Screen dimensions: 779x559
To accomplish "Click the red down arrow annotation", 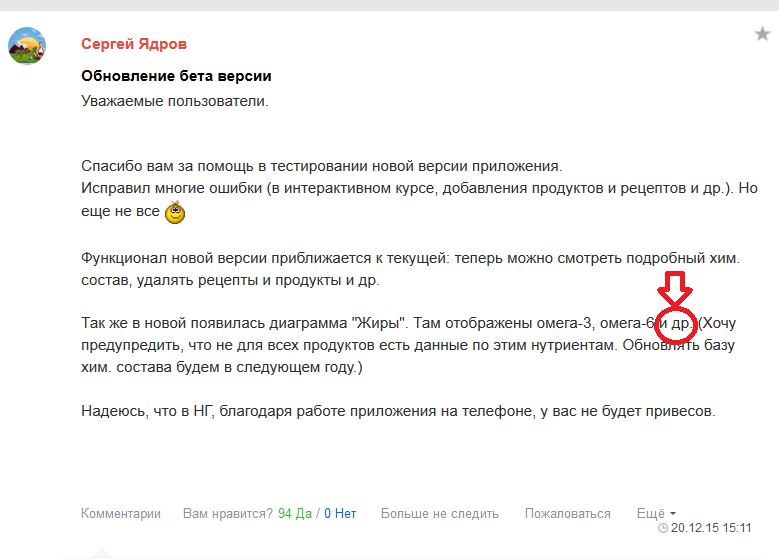I will [x=677, y=290].
